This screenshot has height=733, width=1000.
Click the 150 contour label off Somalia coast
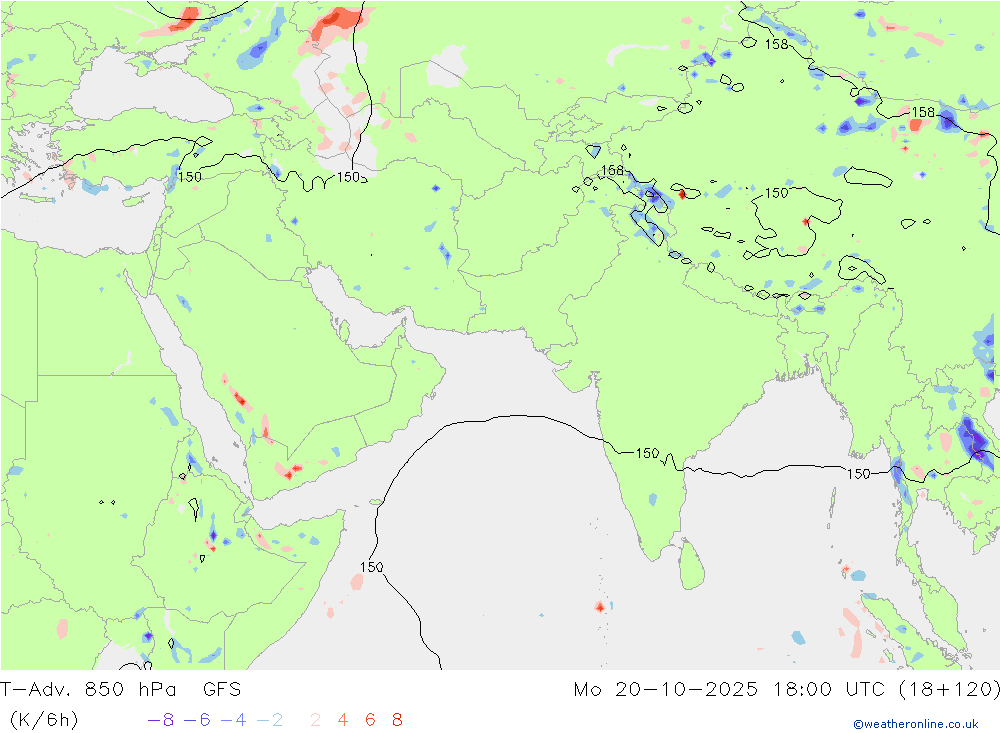click(x=371, y=567)
